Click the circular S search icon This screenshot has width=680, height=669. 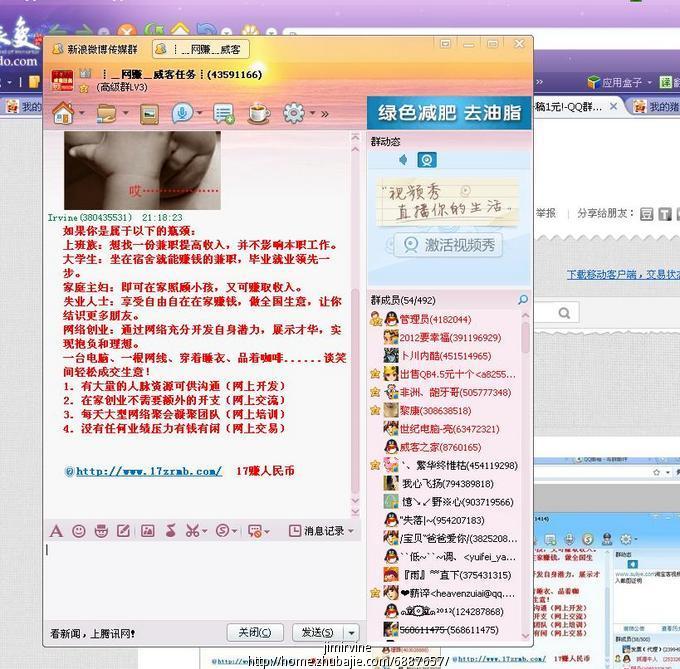click(x=222, y=531)
